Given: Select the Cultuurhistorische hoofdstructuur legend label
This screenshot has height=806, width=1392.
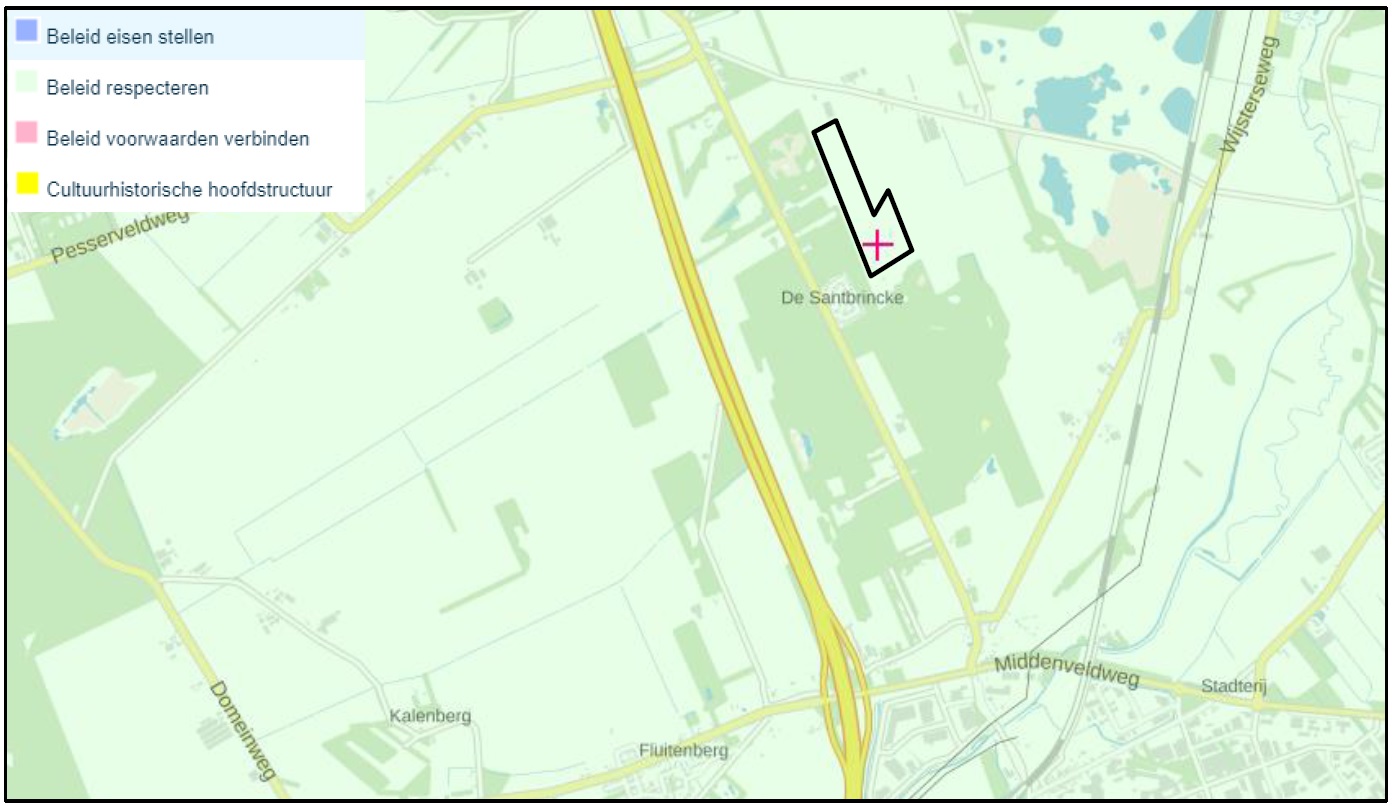Looking at the screenshot, I should pos(189,188).
